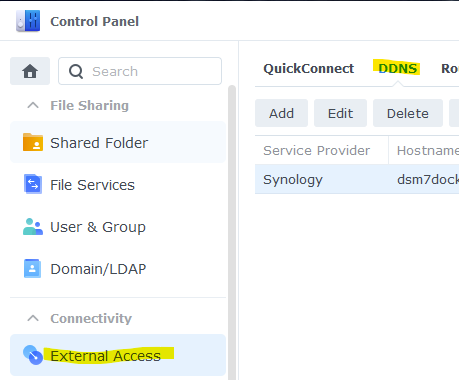Select the Synology provider row
Screen dimensions: 459x380
click(357, 179)
